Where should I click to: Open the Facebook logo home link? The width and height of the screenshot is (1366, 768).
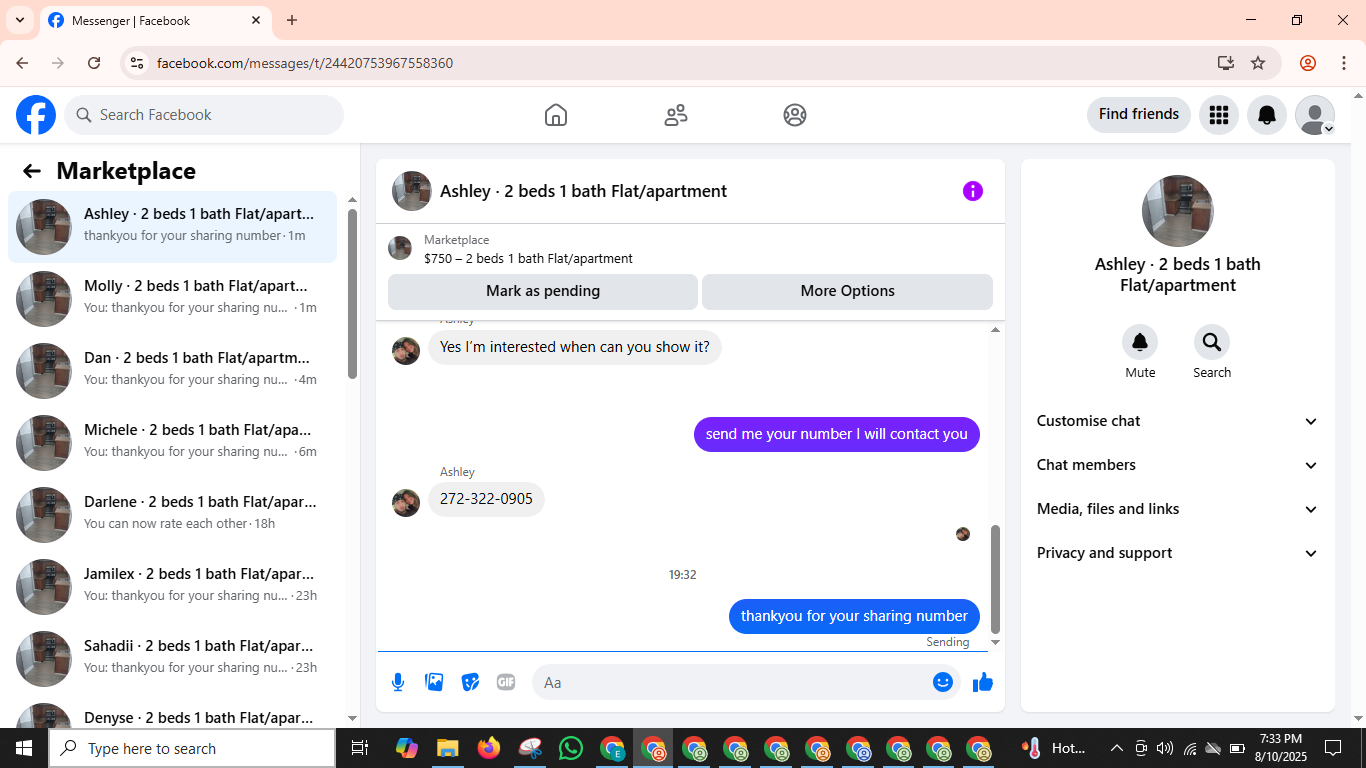36,115
